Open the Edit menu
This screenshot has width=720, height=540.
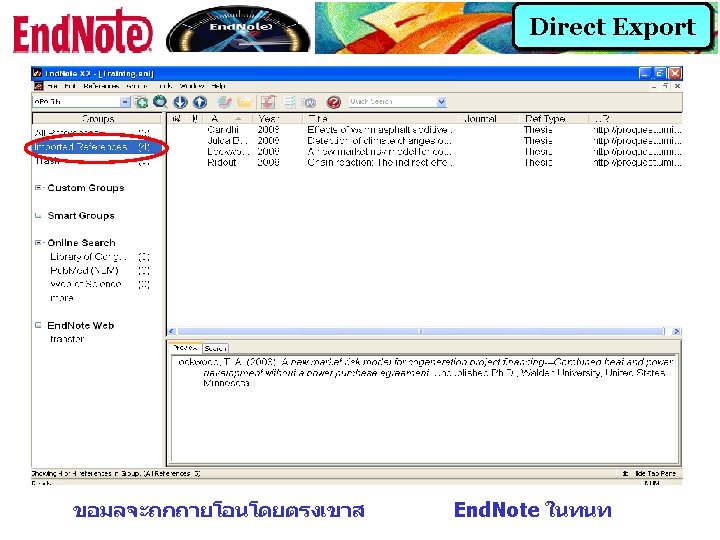(x=70, y=86)
